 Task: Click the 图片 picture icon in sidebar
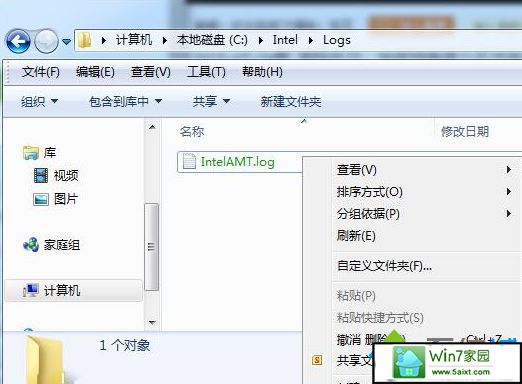(x=41, y=199)
